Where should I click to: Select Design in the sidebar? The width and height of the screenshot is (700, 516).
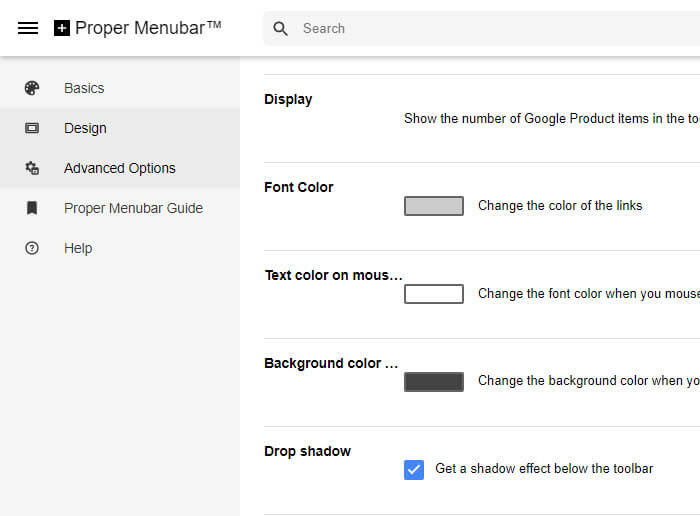[x=85, y=128]
